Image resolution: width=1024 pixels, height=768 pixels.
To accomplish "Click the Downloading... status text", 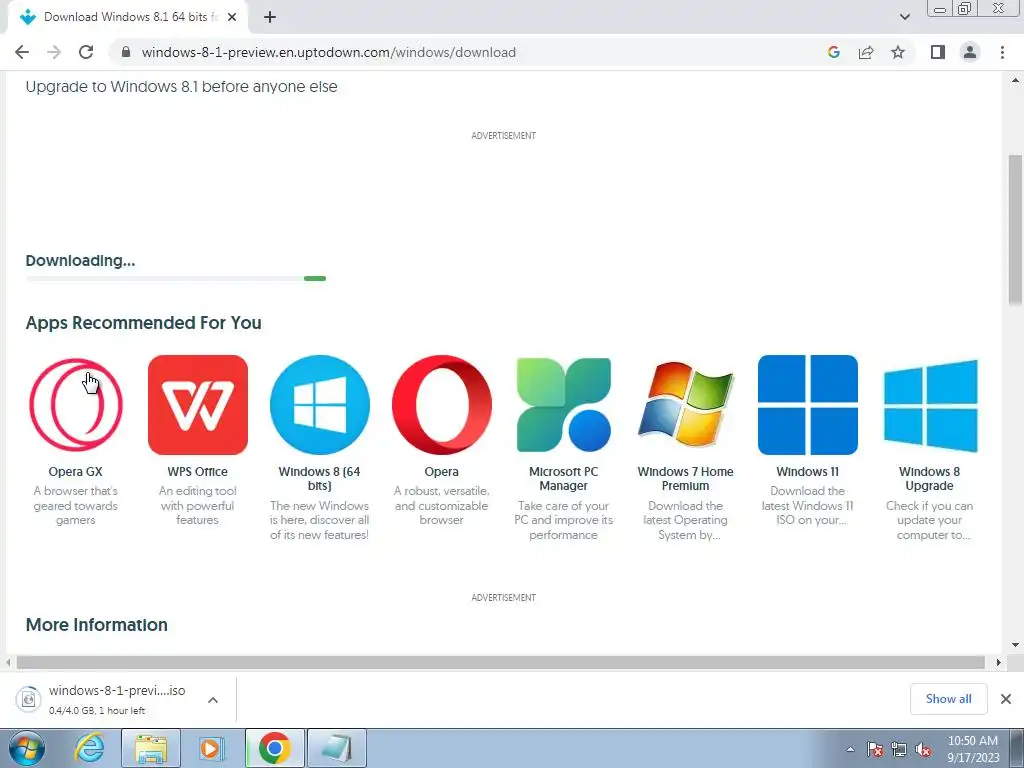I will [x=80, y=261].
